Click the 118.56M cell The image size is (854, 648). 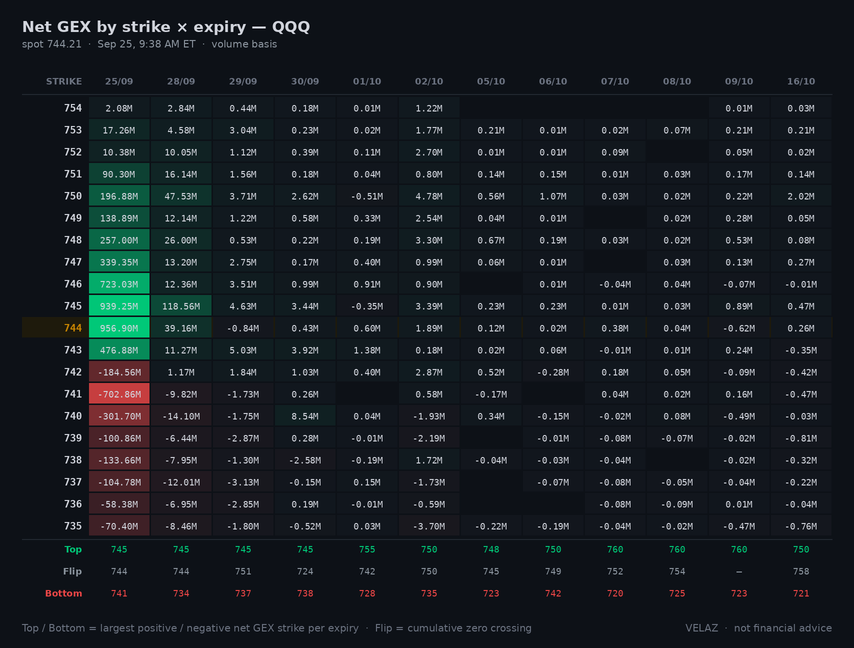181,306
